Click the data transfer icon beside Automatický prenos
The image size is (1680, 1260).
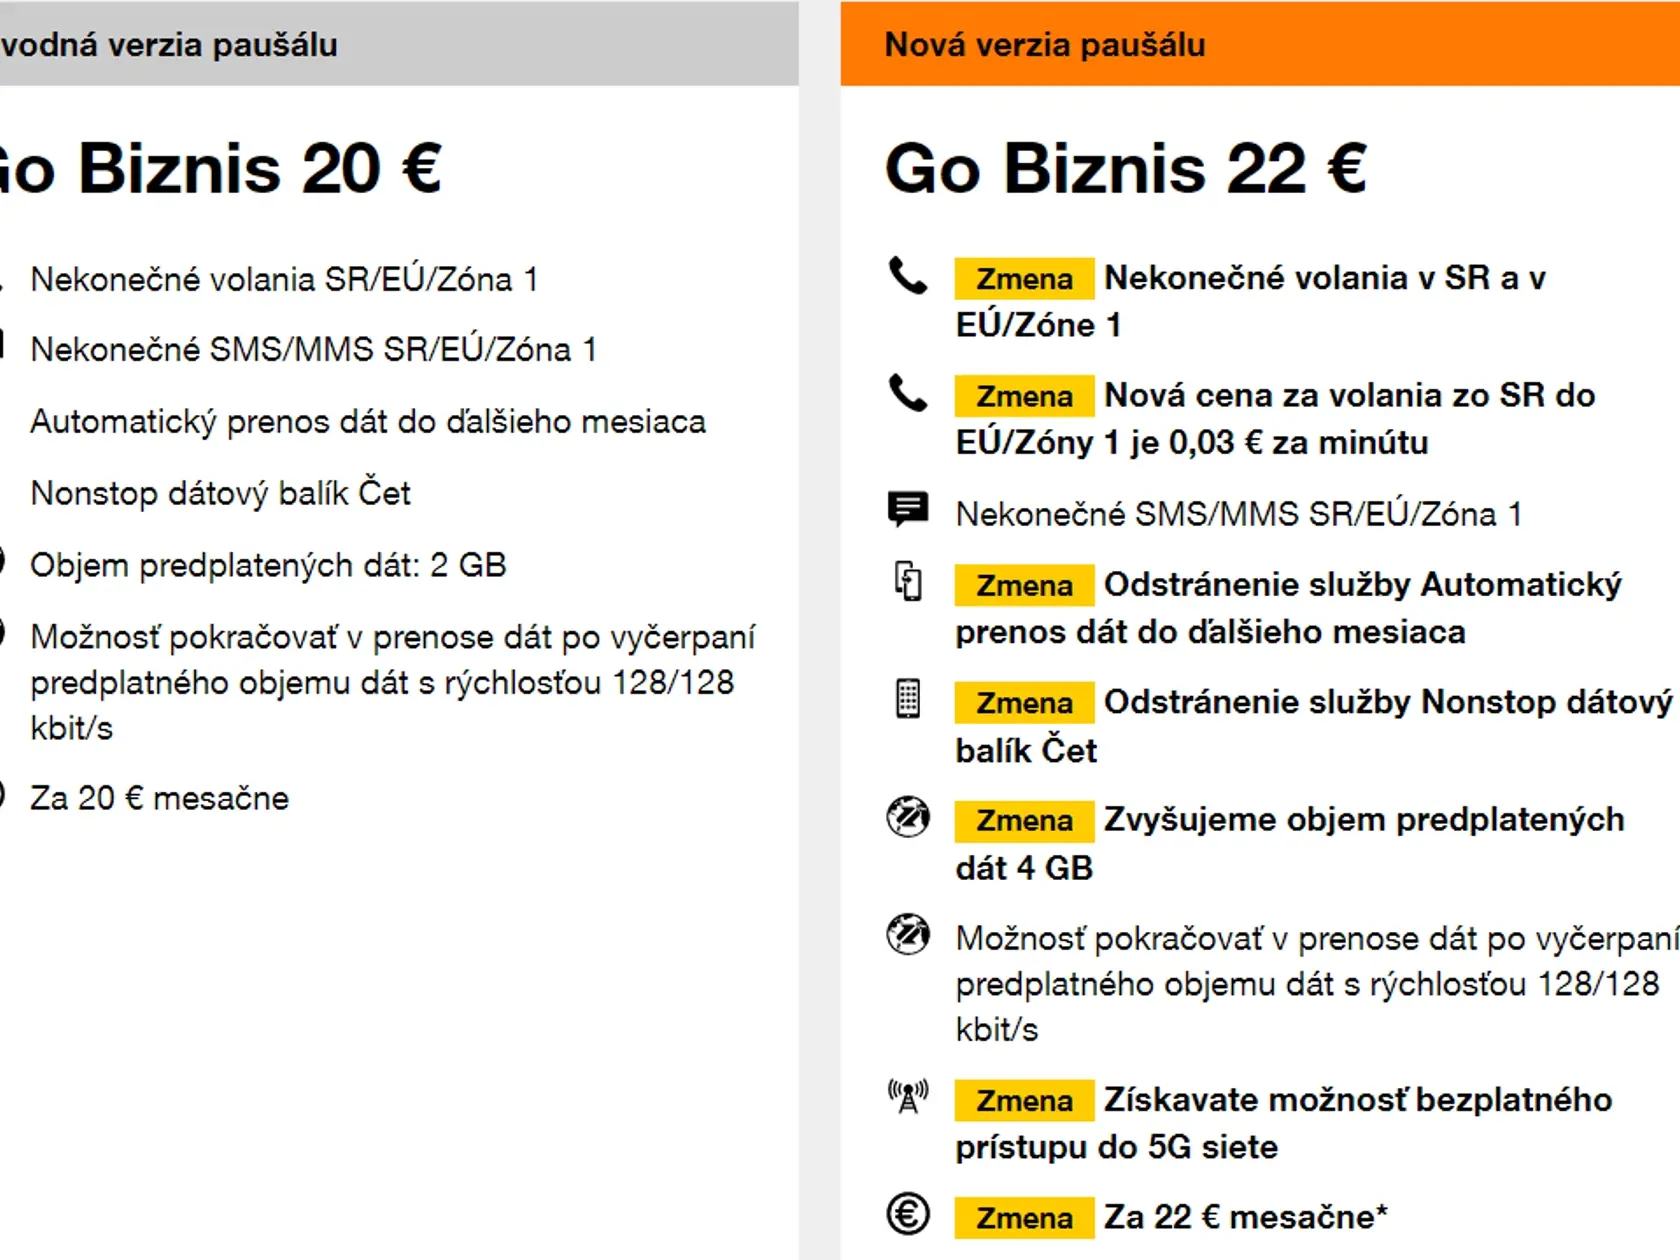tap(908, 582)
